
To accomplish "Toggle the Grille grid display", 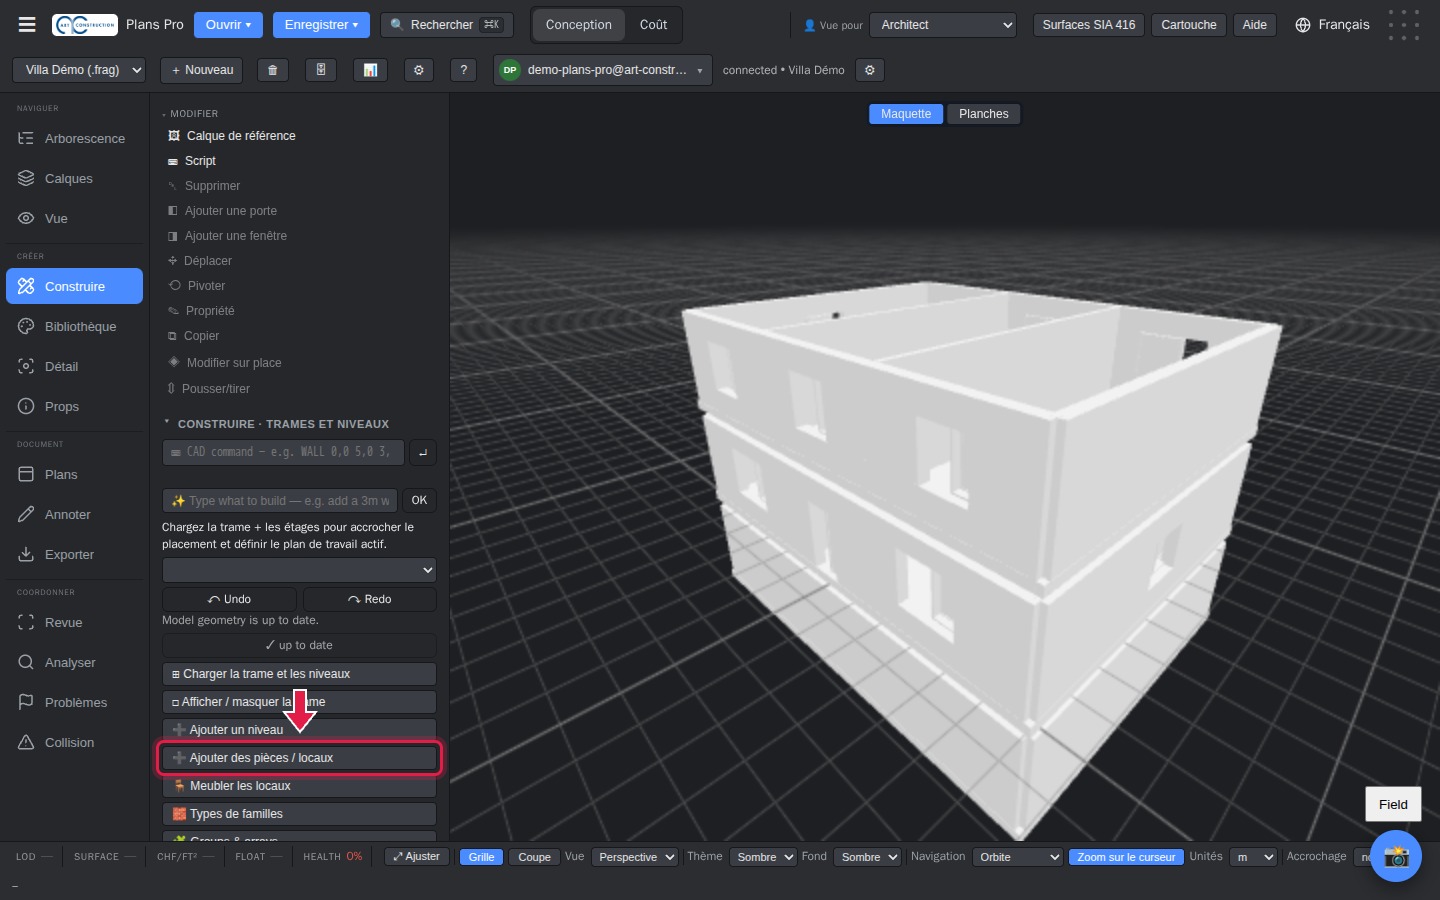I will click(x=481, y=857).
